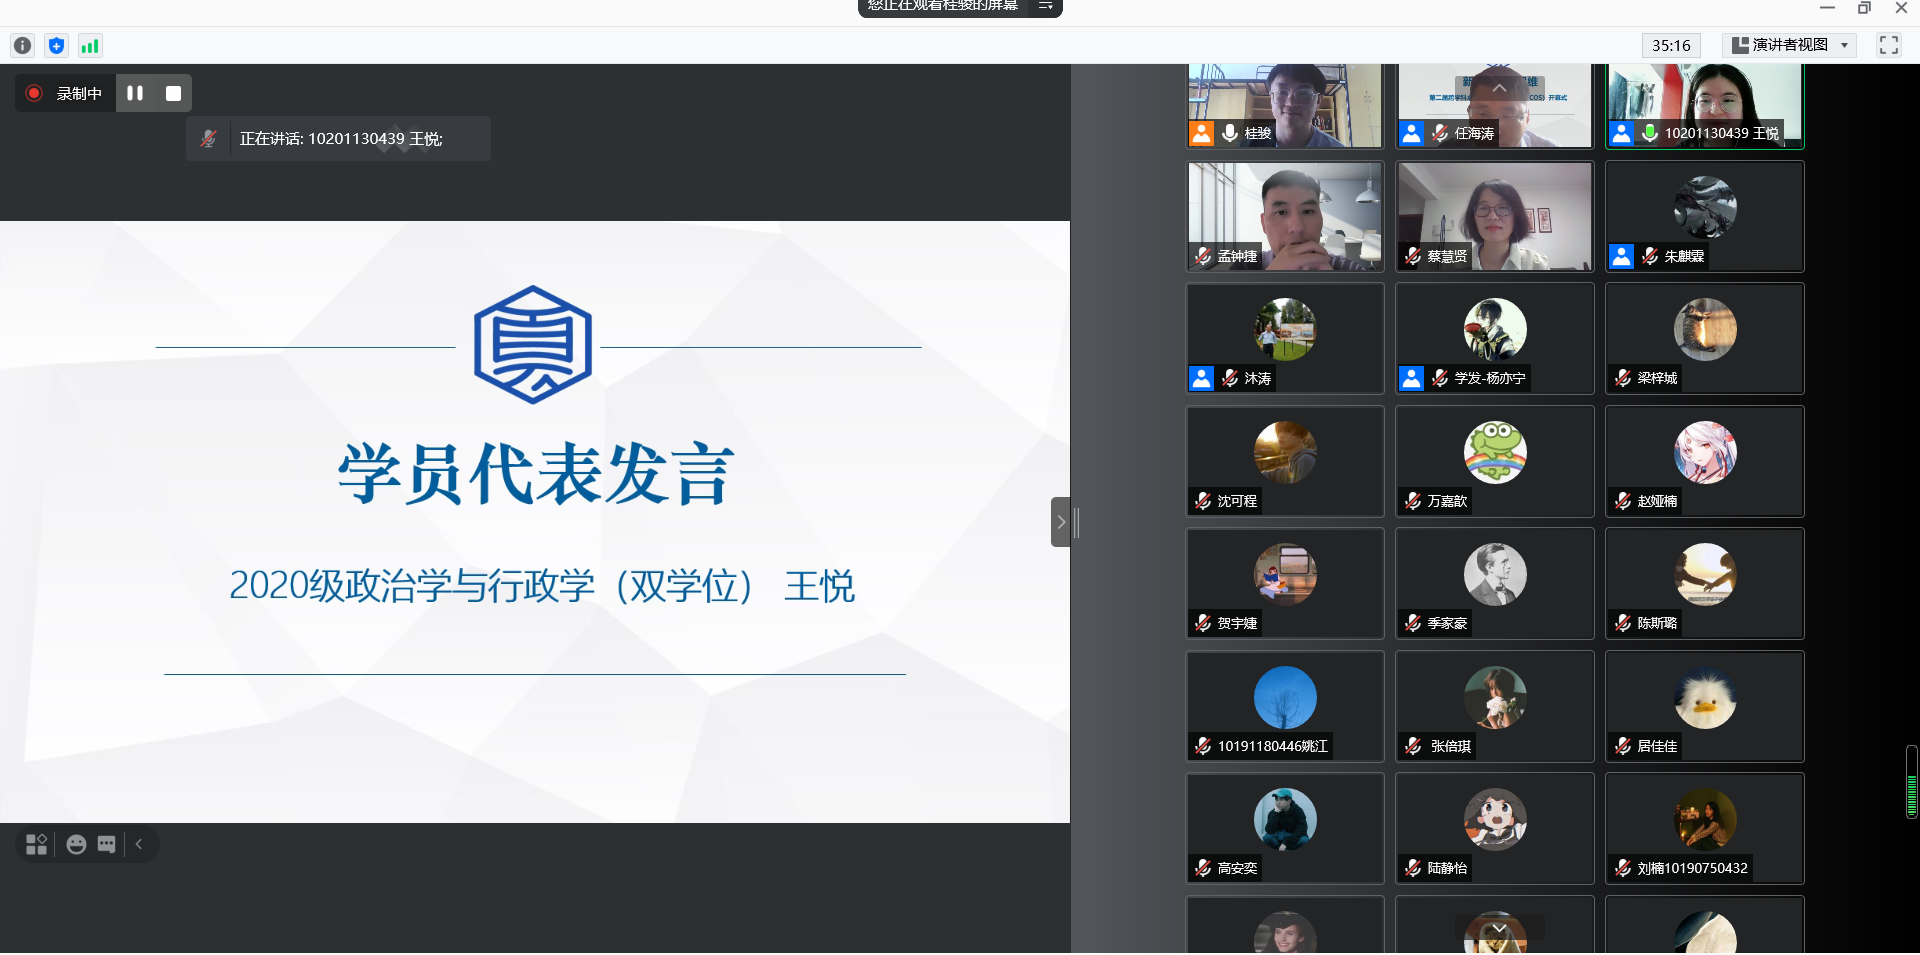Open screen share options menu at top
Image resolution: width=1920 pixels, height=955 pixels.
point(1045,6)
